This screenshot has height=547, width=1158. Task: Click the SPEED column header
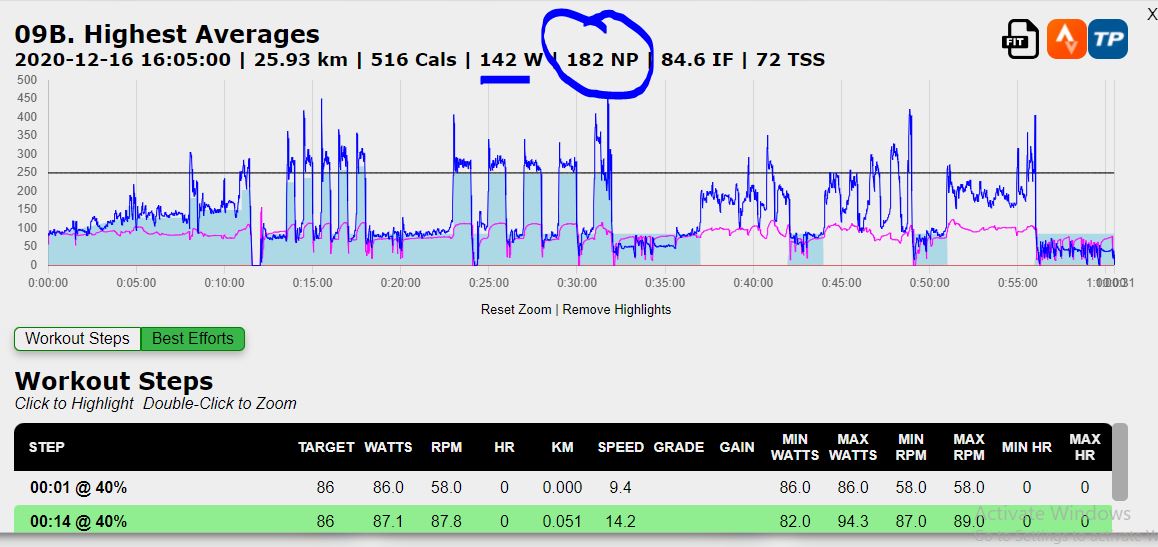[620, 447]
